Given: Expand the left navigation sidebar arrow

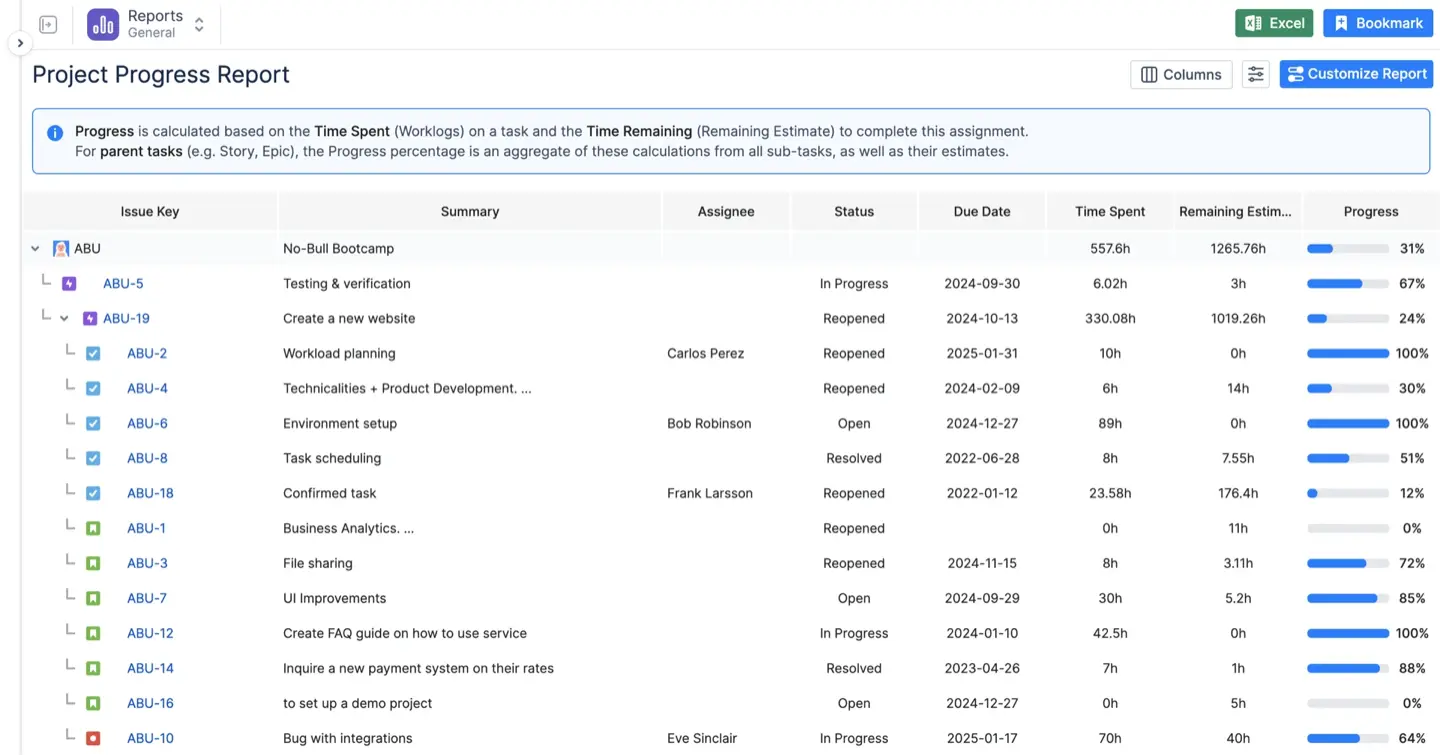Looking at the screenshot, I should [x=19, y=43].
